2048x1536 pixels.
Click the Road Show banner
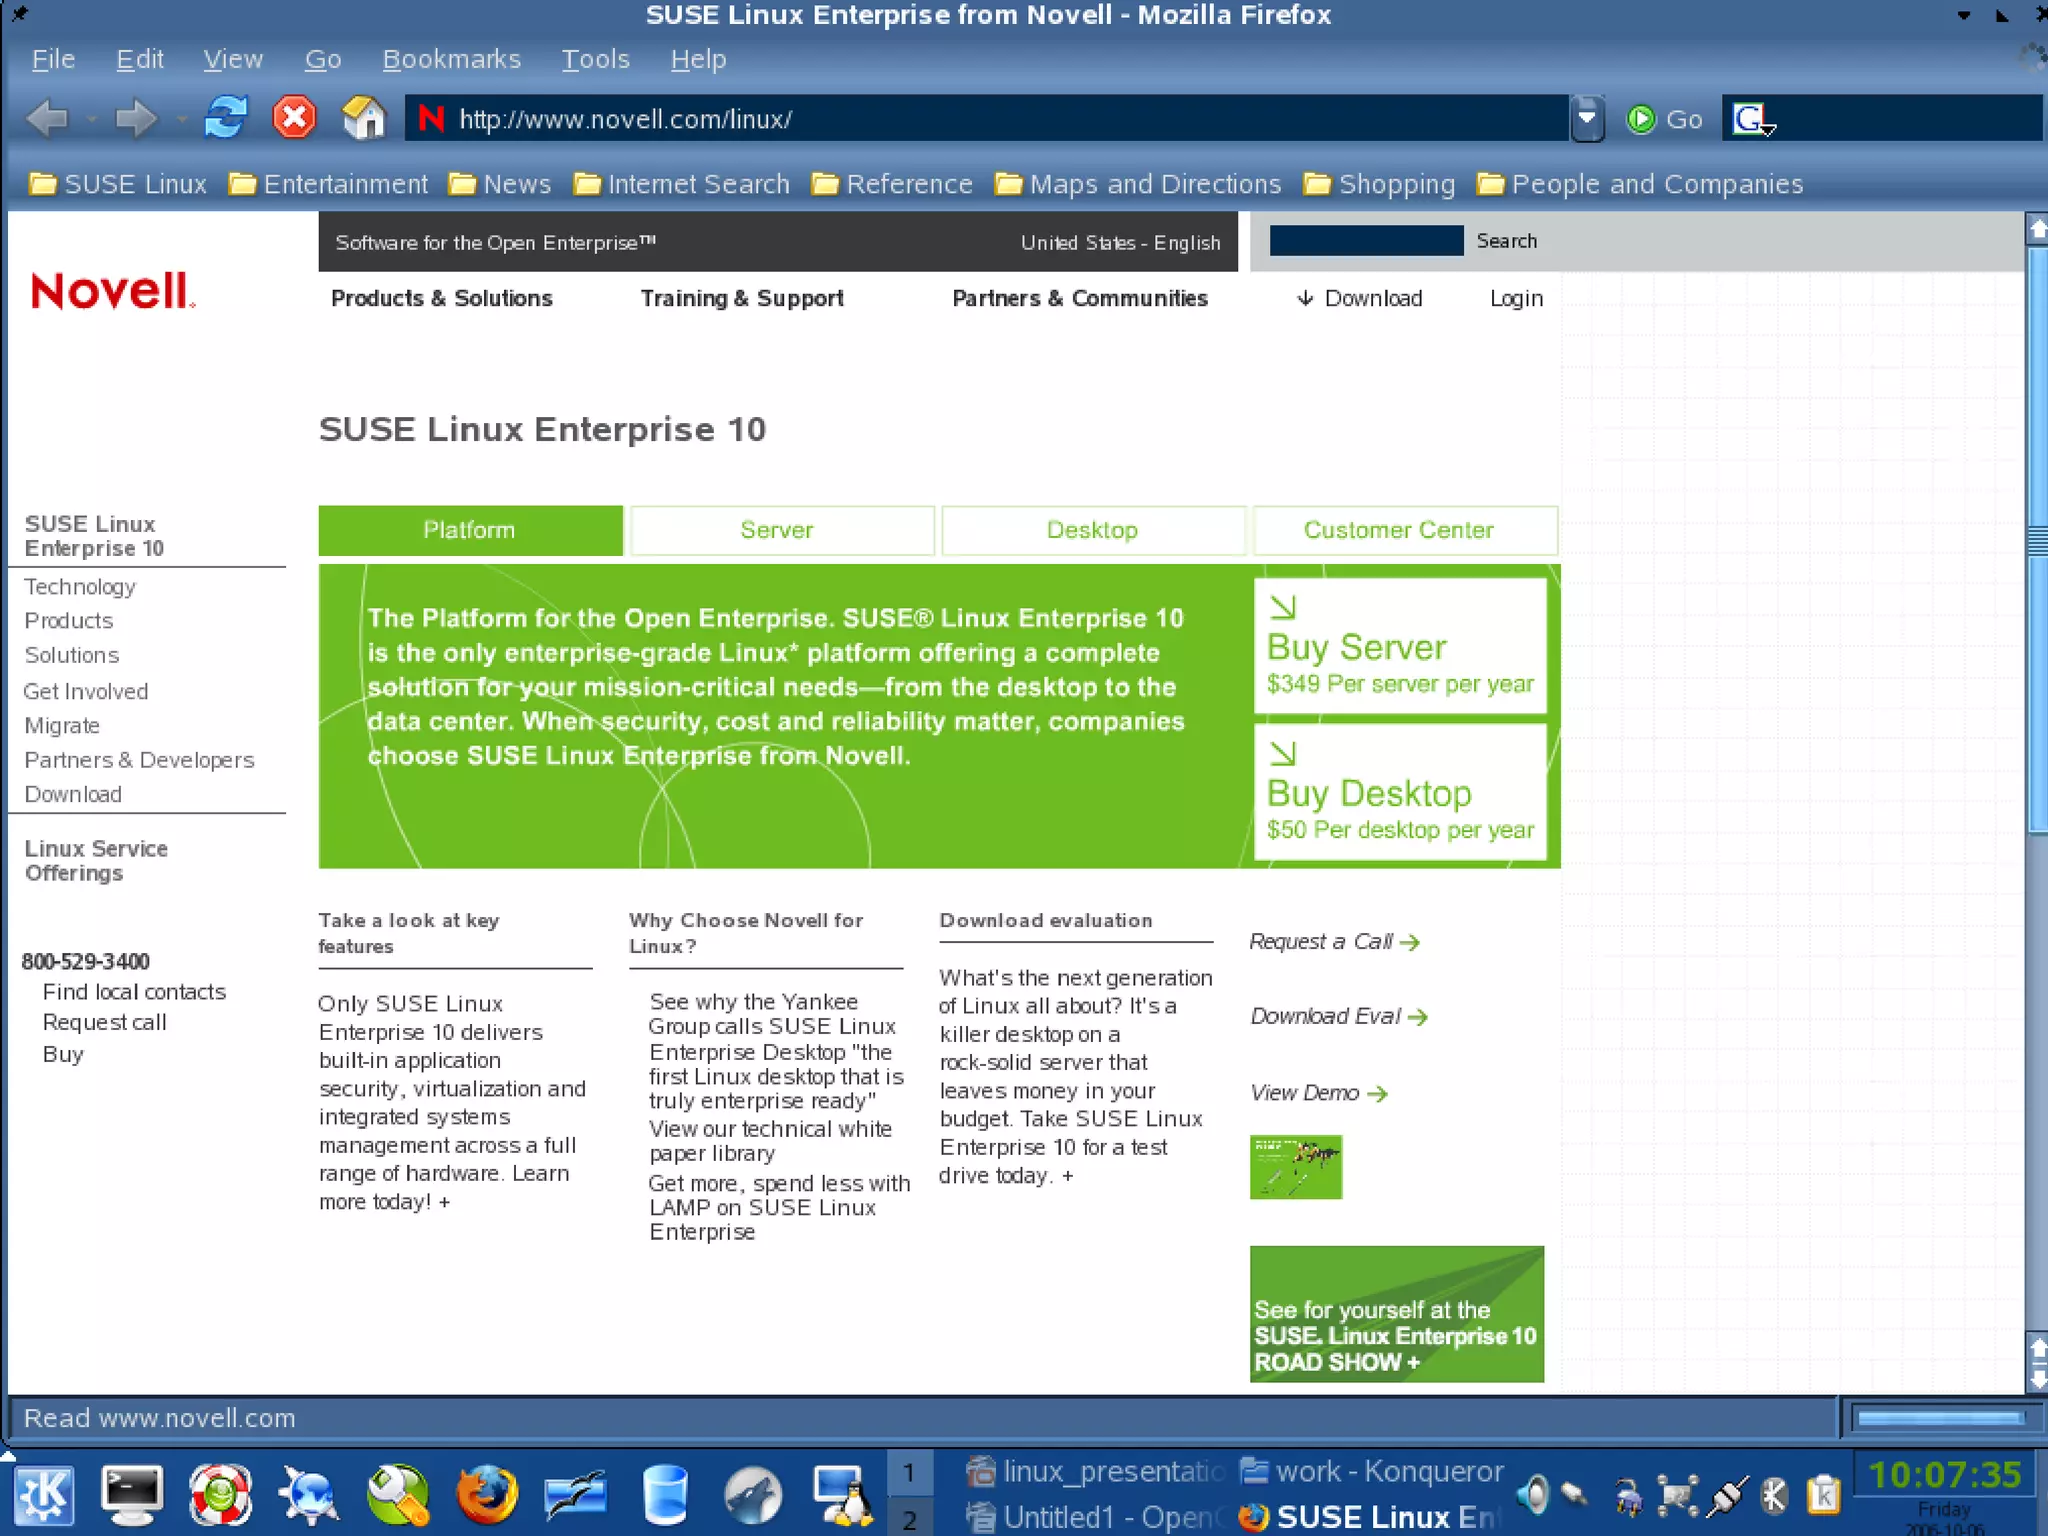click(1396, 1314)
